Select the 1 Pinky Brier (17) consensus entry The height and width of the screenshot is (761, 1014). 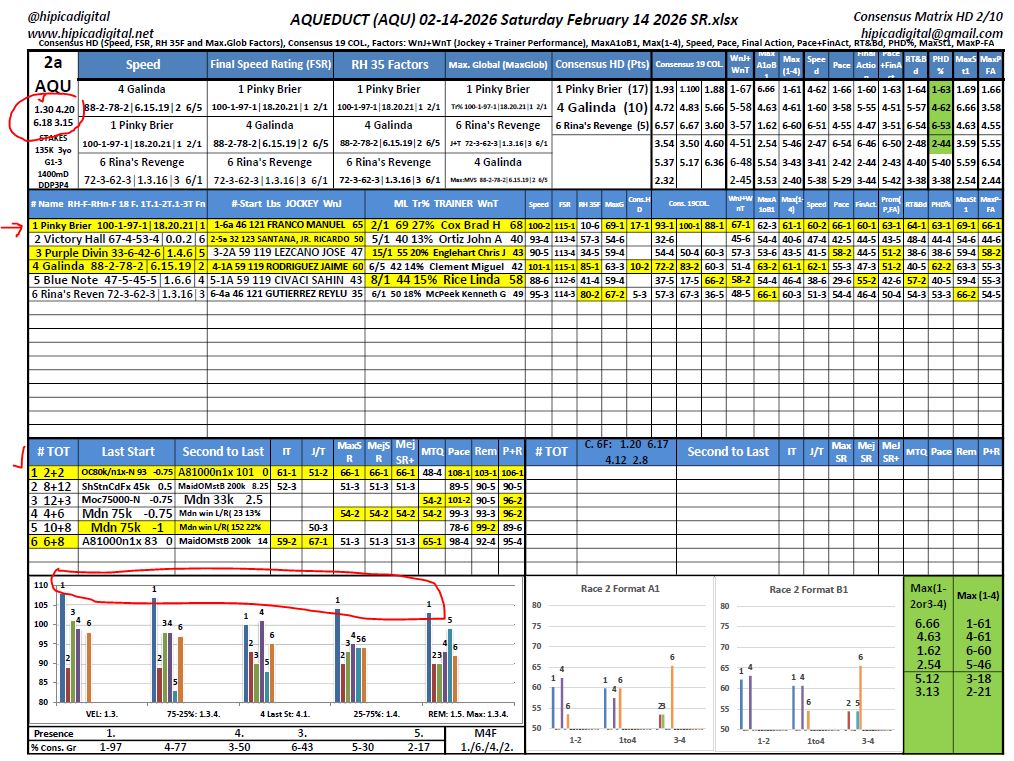[x=601, y=89]
